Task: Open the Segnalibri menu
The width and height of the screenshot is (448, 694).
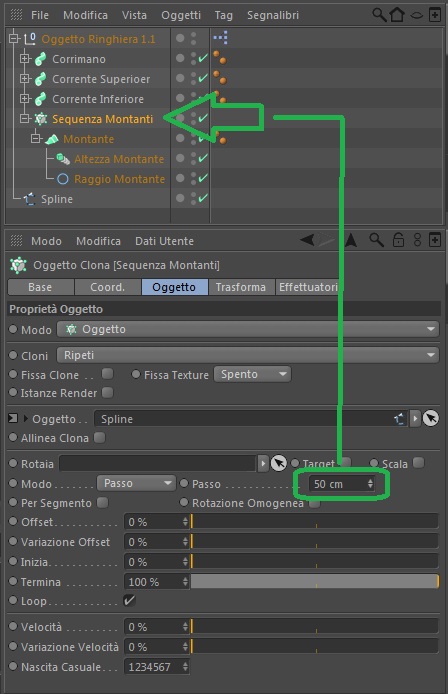Action: pos(273,15)
